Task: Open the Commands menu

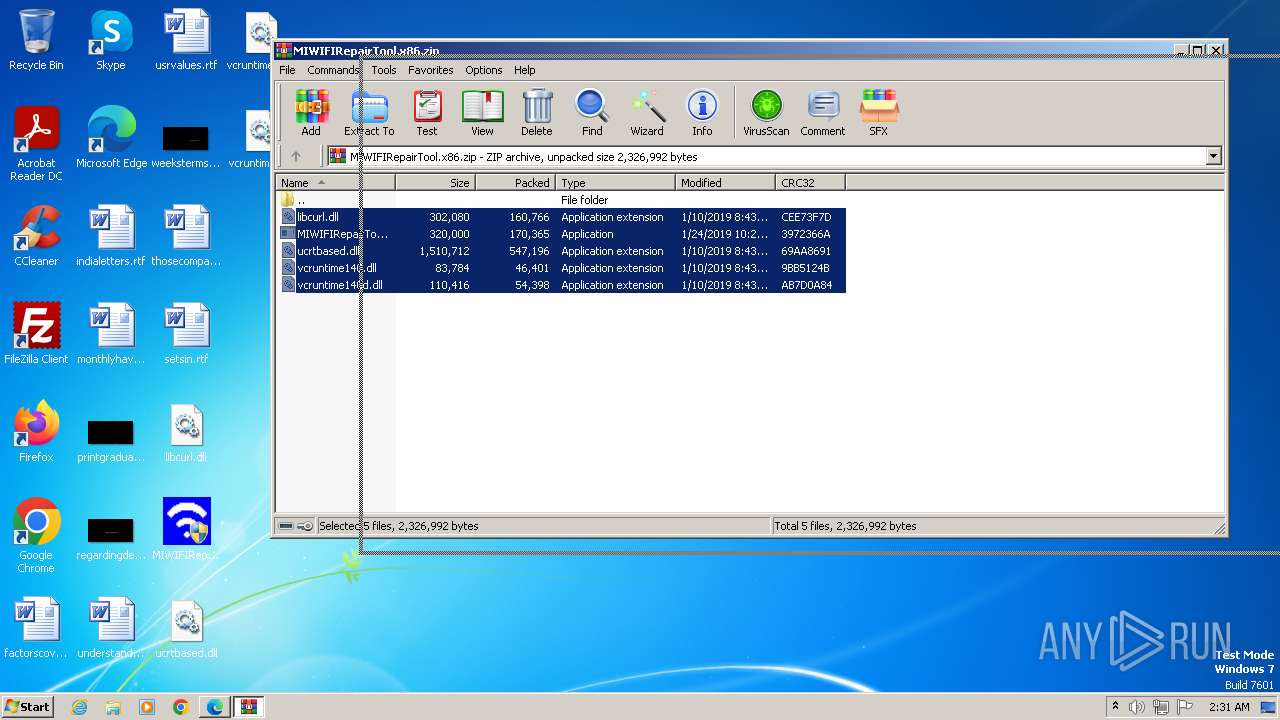Action: click(333, 70)
